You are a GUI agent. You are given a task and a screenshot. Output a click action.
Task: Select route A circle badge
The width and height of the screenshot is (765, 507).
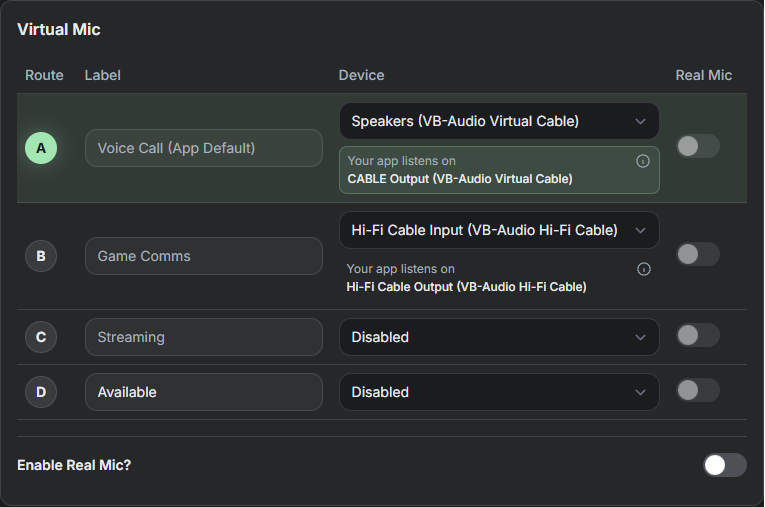tap(41, 148)
